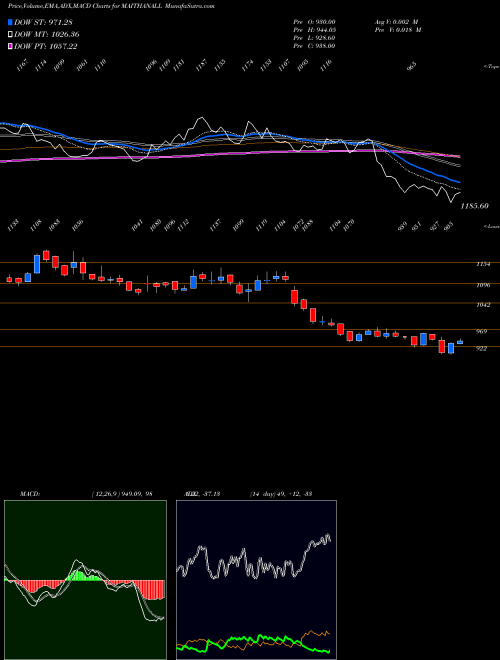The height and width of the screenshot is (660, 500).
Task: Click the '922' price axis level
Action: pos(481,349)
